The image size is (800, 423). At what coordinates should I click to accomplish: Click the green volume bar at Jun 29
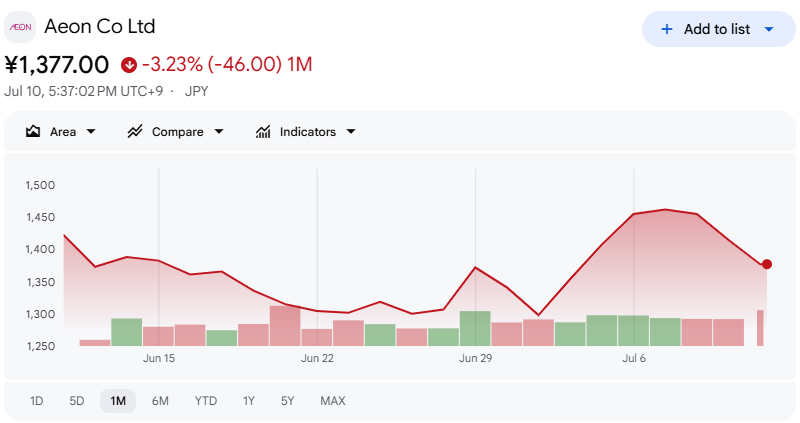tap(475, 329)
